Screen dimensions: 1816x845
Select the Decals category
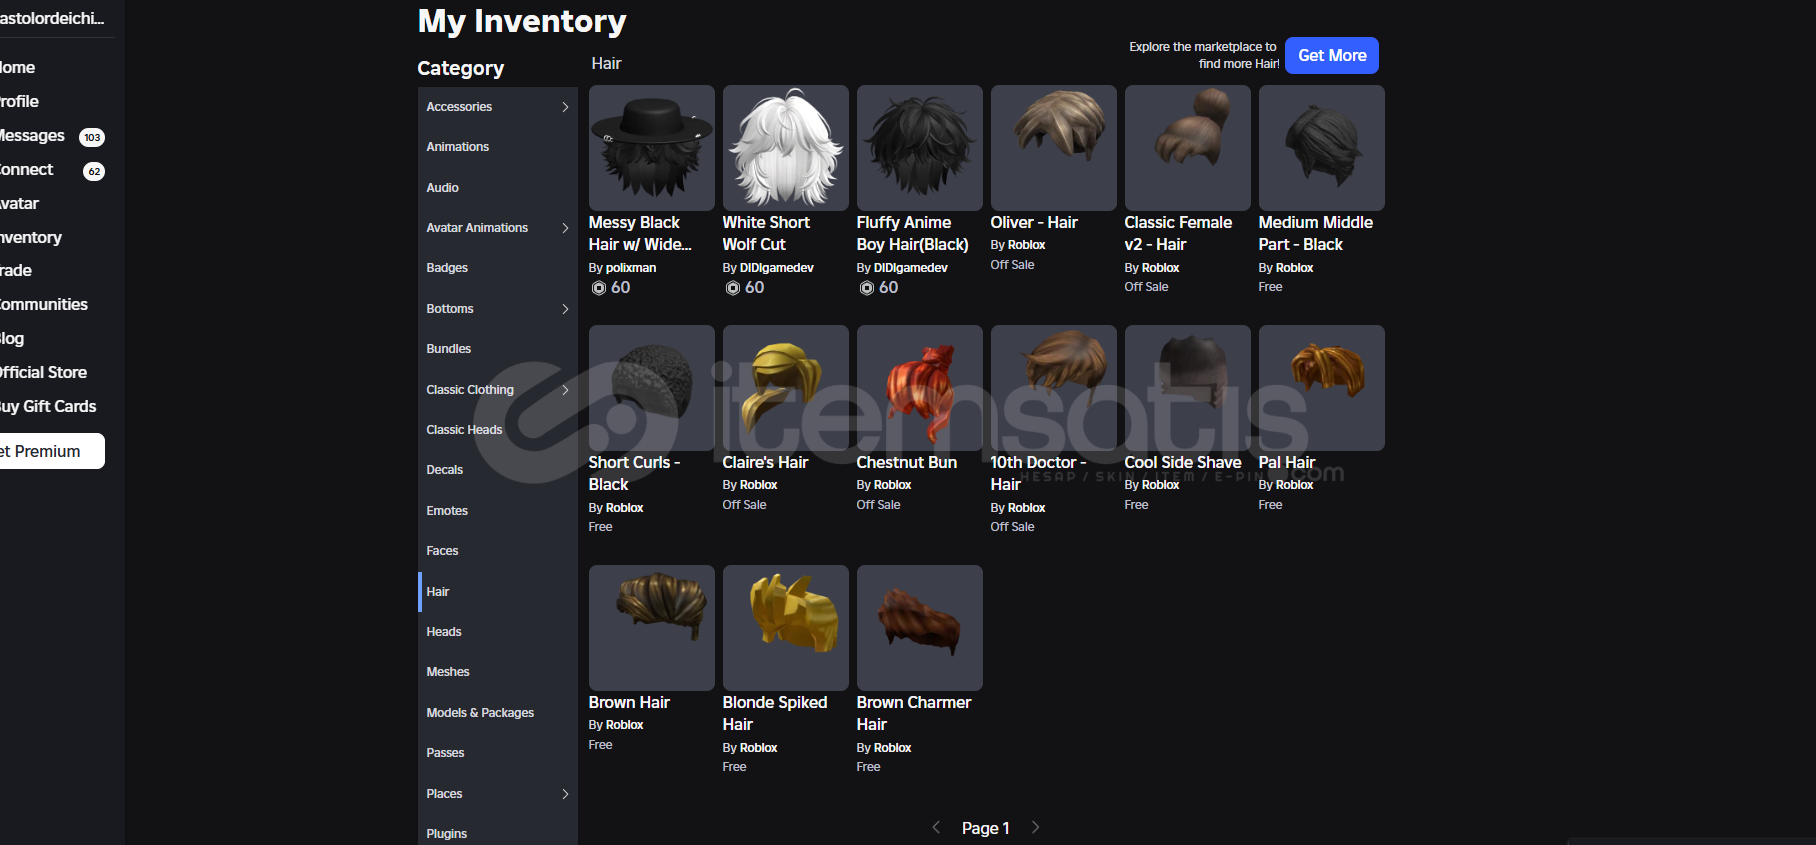pos(498,470)
